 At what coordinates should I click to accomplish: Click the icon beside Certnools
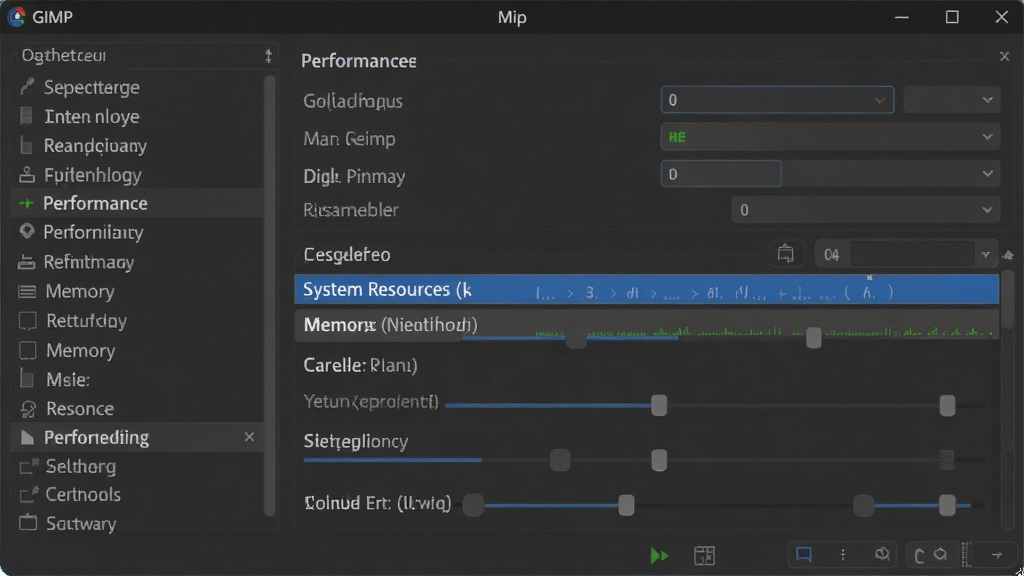pyautogui.click(x=29, y=494)
